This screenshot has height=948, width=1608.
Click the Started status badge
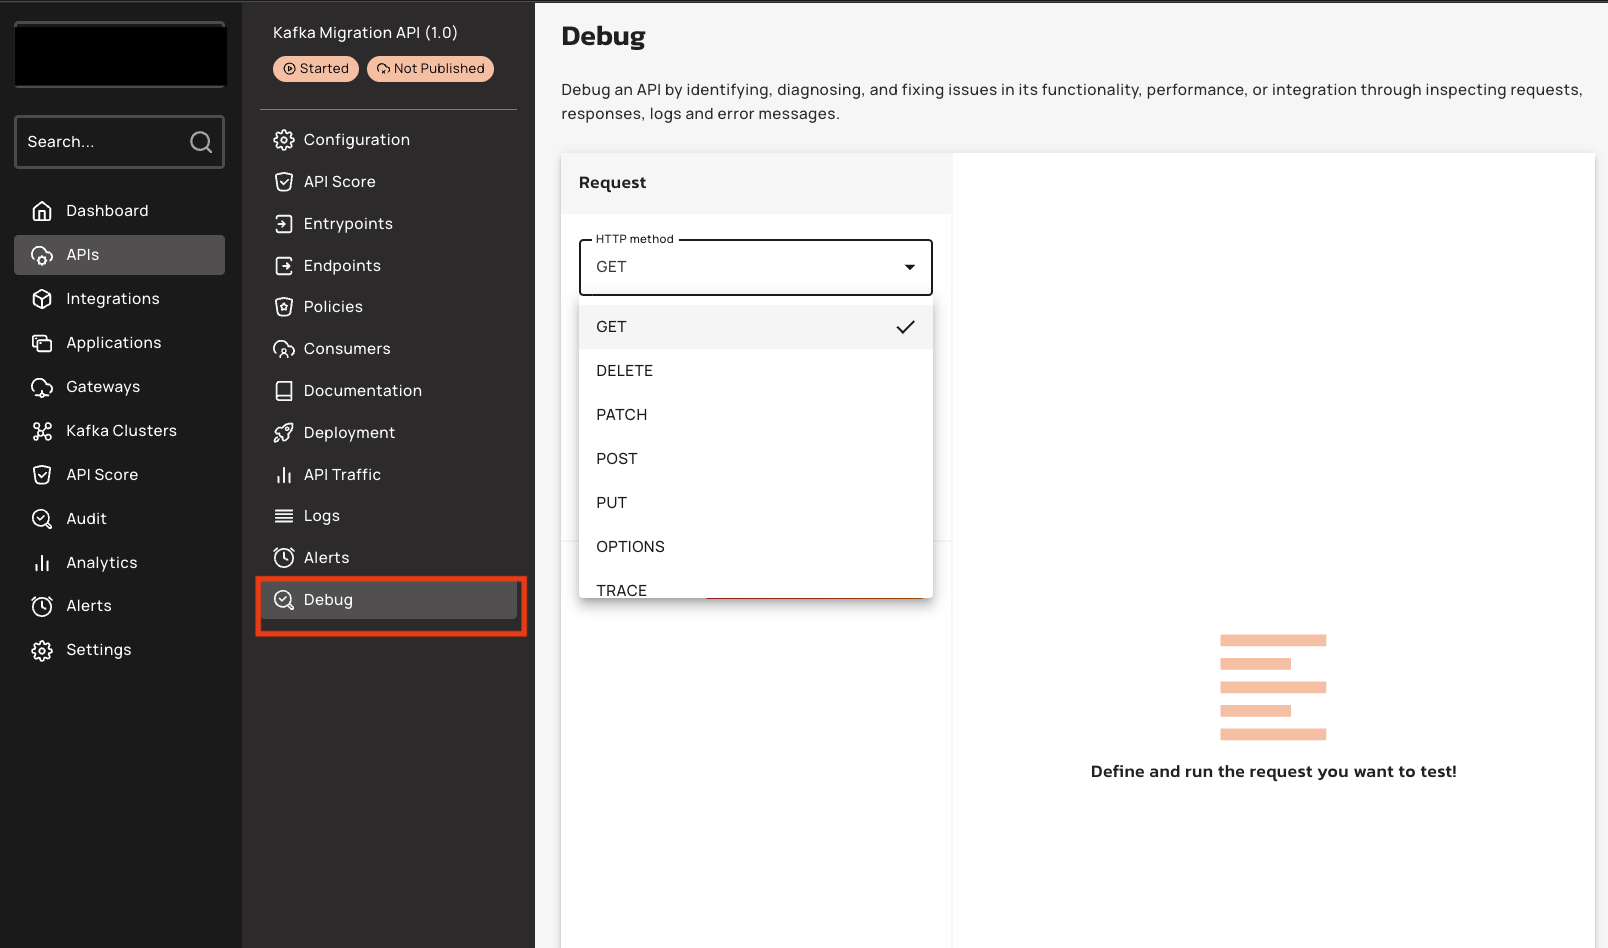pyautogui.click(x=316, y=69)
